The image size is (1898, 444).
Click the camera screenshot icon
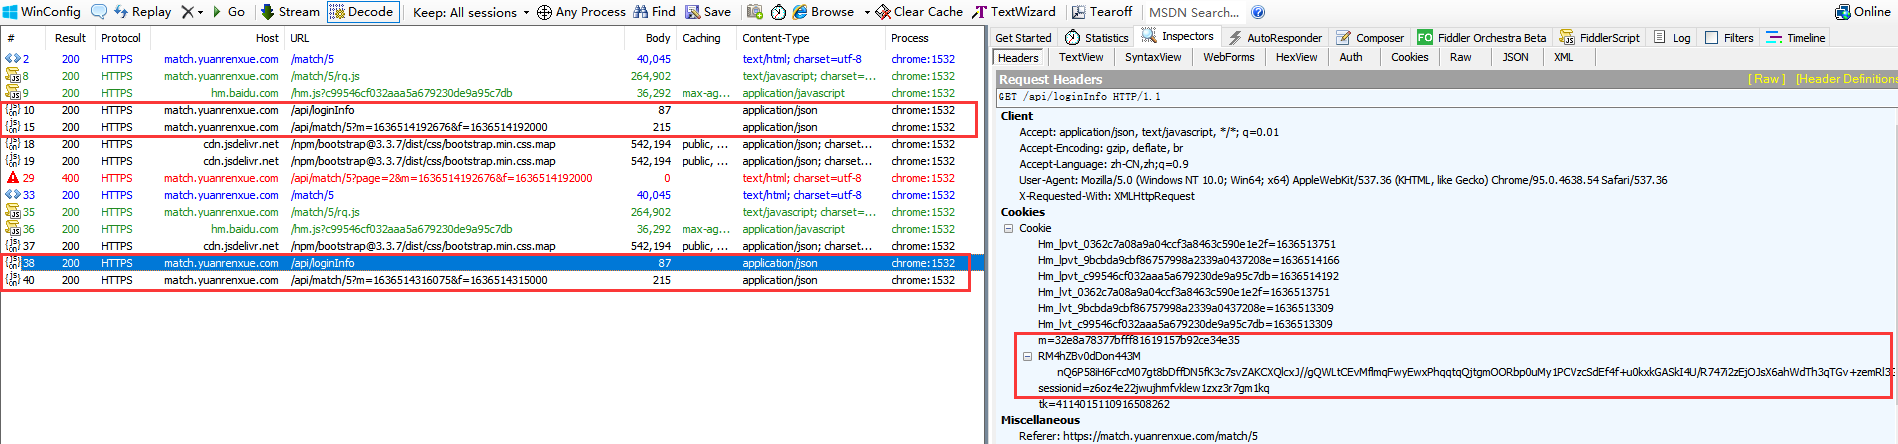tap(755, 12)
